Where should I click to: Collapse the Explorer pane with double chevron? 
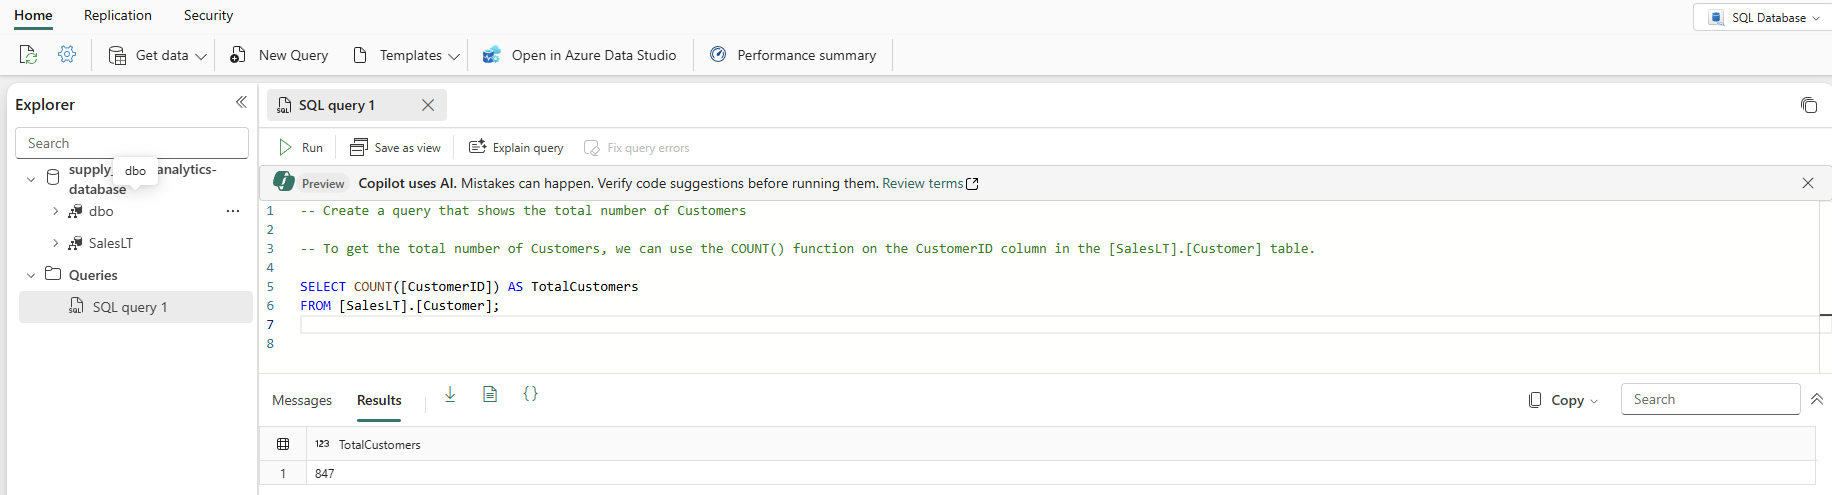coord(241,103)
